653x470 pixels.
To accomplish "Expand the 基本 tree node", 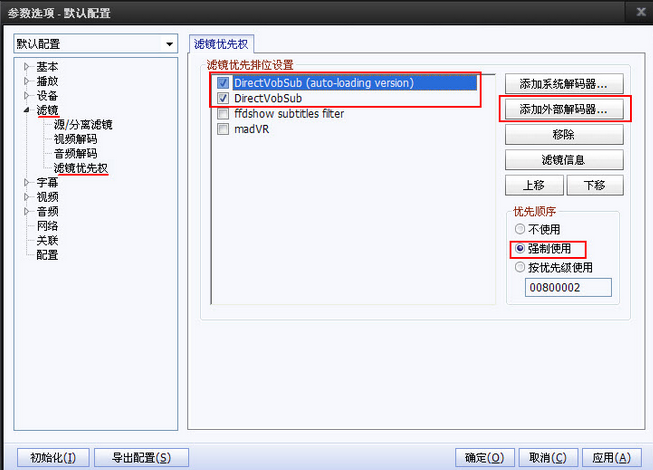I will tap(26, 67).
